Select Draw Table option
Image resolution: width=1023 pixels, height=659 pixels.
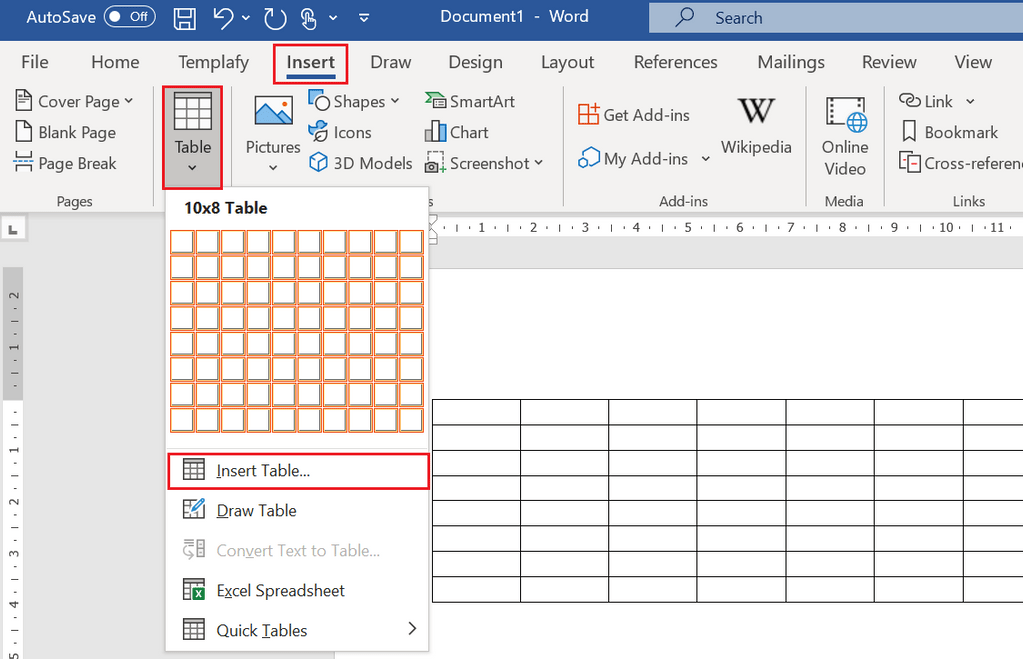click(x=256, y=510)
